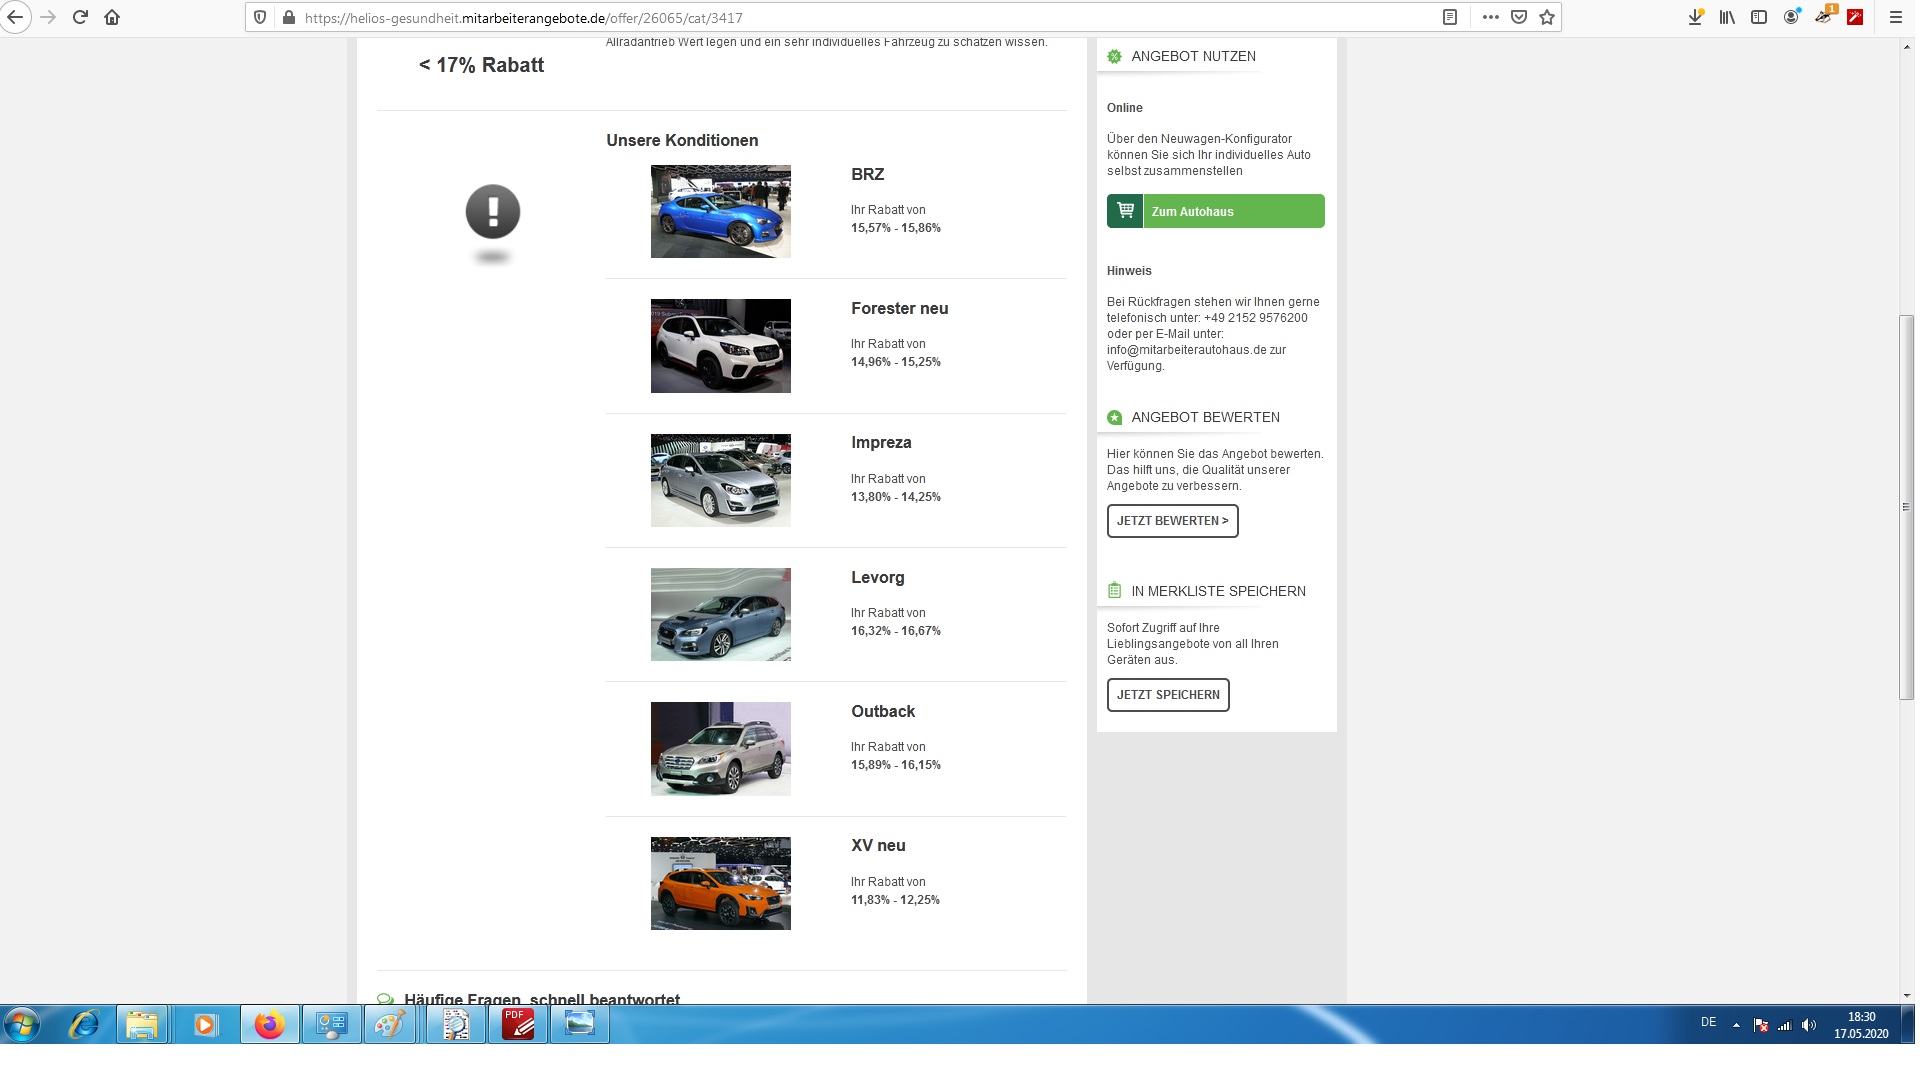Open Firefox account icon
Image resolution: width=1920 pixels, height=1080 pixels.
[x=1791, y=17]
